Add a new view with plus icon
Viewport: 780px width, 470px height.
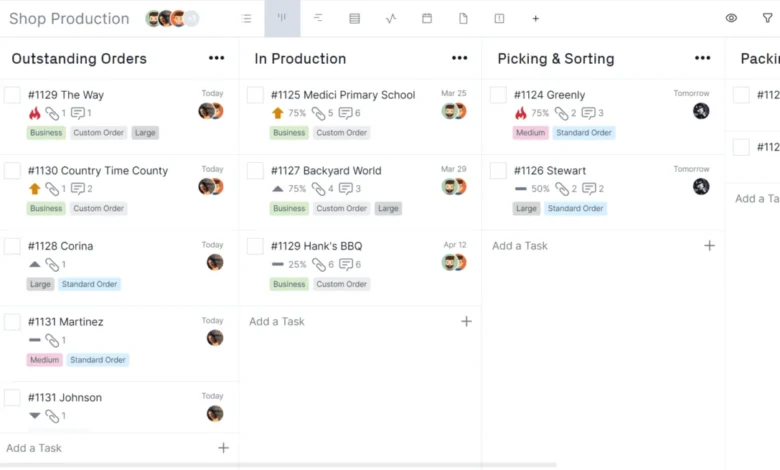click(535, 18)
